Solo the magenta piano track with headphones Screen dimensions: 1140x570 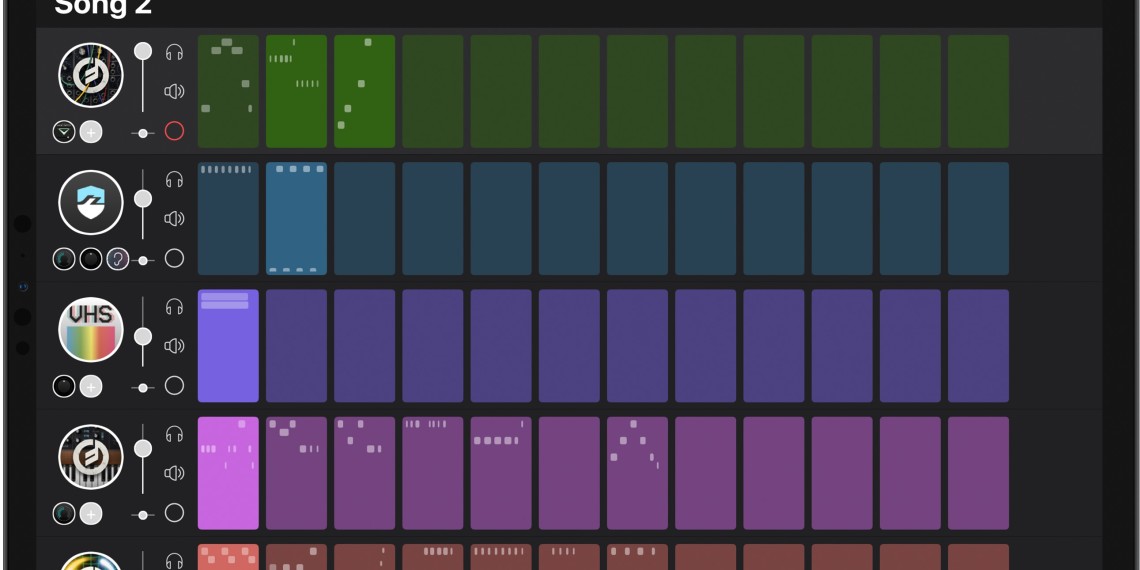(174, 434)
